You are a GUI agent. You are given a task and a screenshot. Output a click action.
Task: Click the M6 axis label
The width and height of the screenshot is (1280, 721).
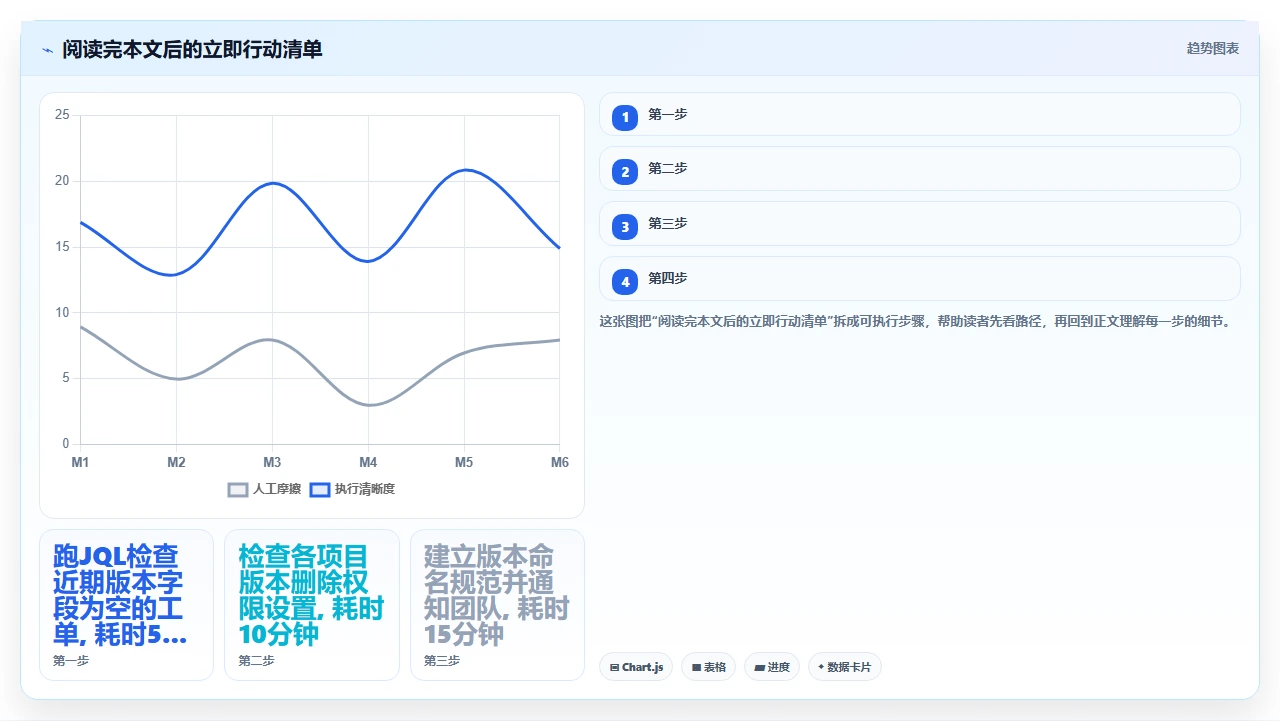[560, 462]
